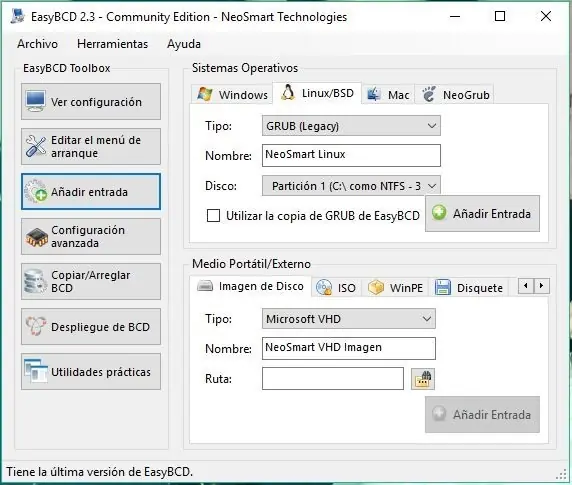Open the Disco partition dropdown
The image size is (572, 485).
click(351, 186)
